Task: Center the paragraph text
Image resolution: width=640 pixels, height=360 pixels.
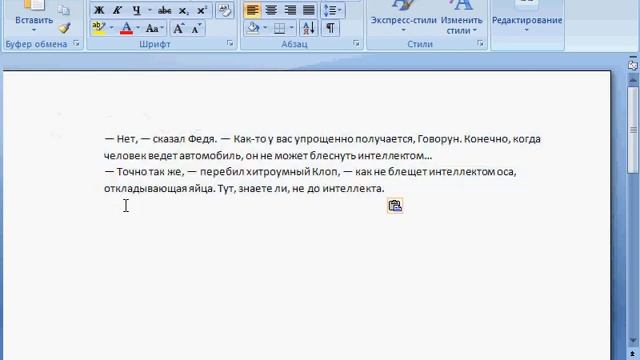Action: (x=271, y=10)
